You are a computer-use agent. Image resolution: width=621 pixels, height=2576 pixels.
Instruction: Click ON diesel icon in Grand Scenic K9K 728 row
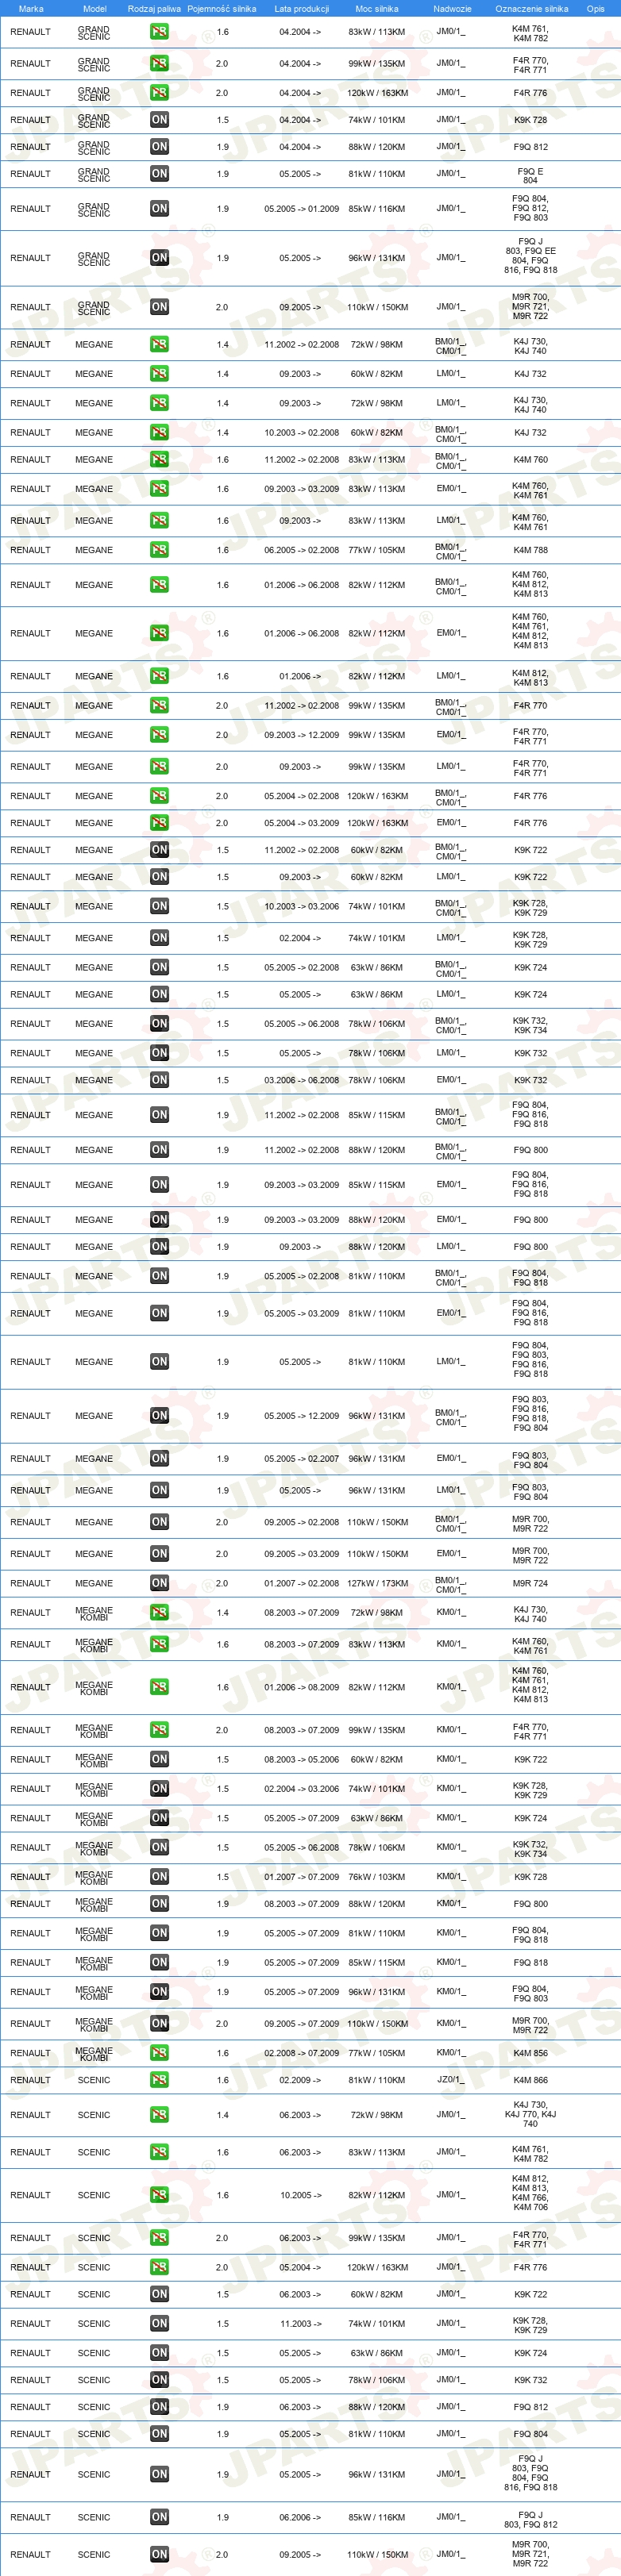(x=159, y=120)
